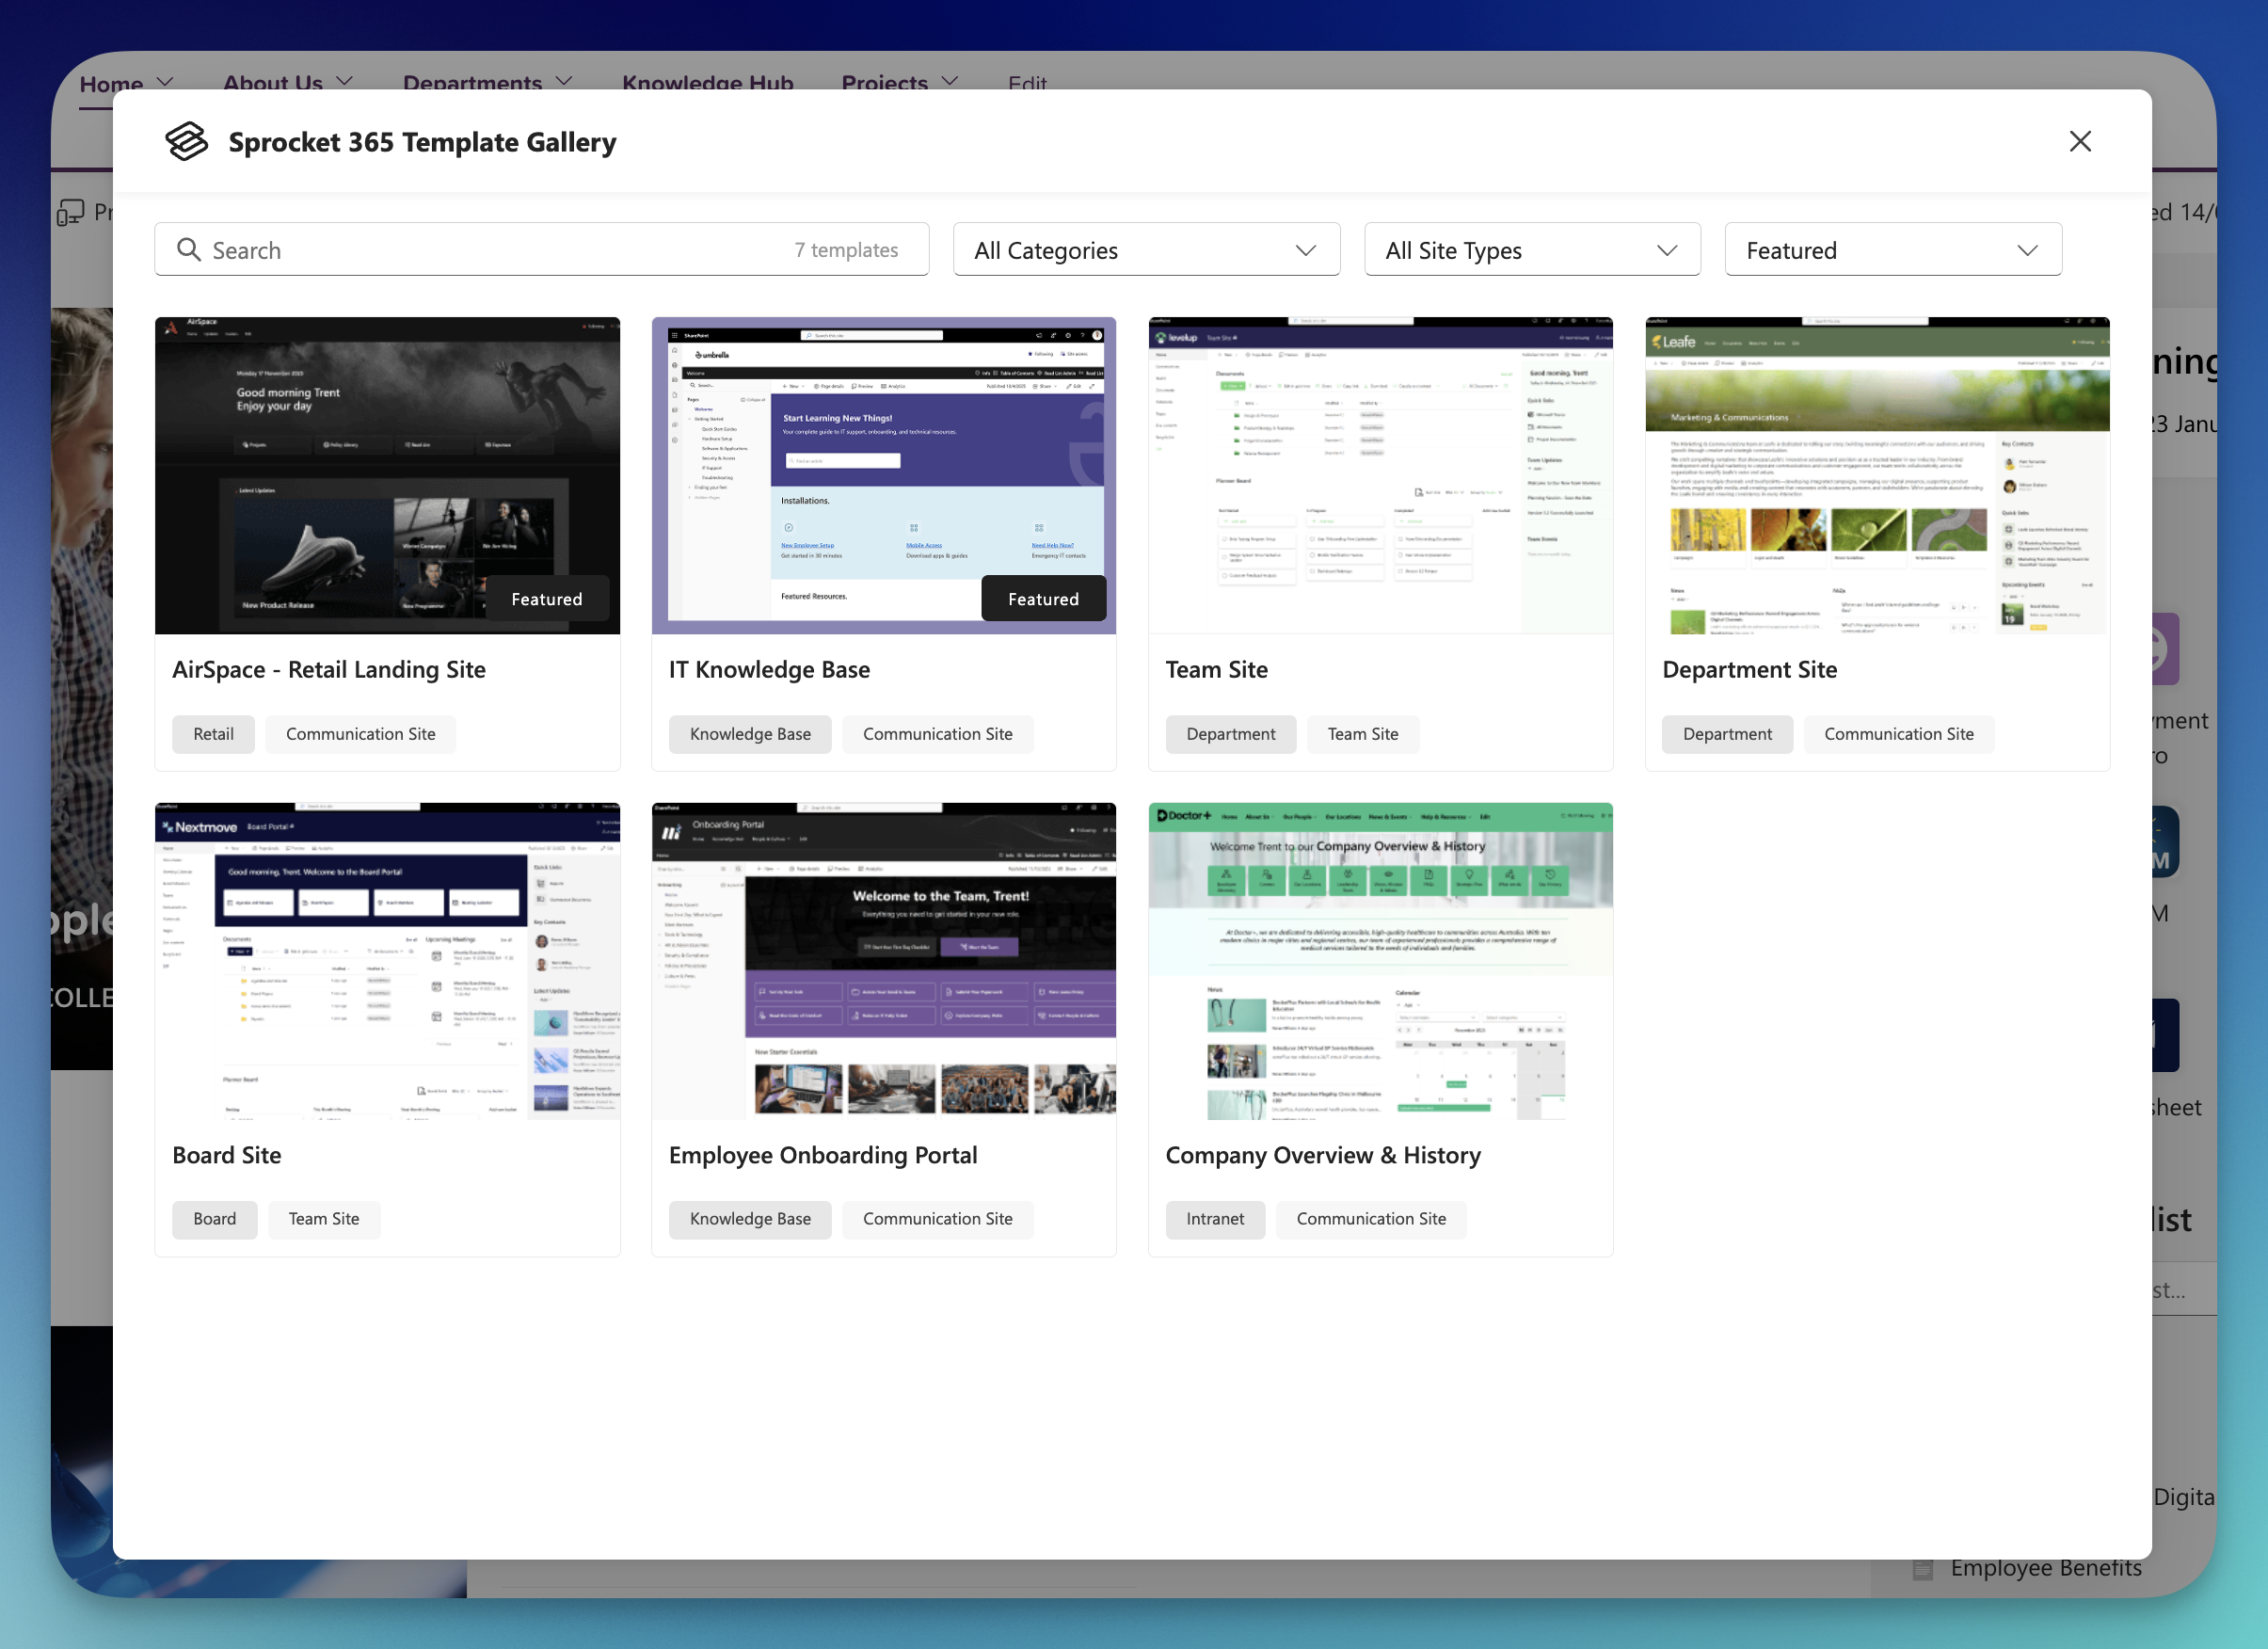Open the Featured sorting dropdown
The height and width of the screenshot is (1649, 2268).
click(x=1892, y=249)
